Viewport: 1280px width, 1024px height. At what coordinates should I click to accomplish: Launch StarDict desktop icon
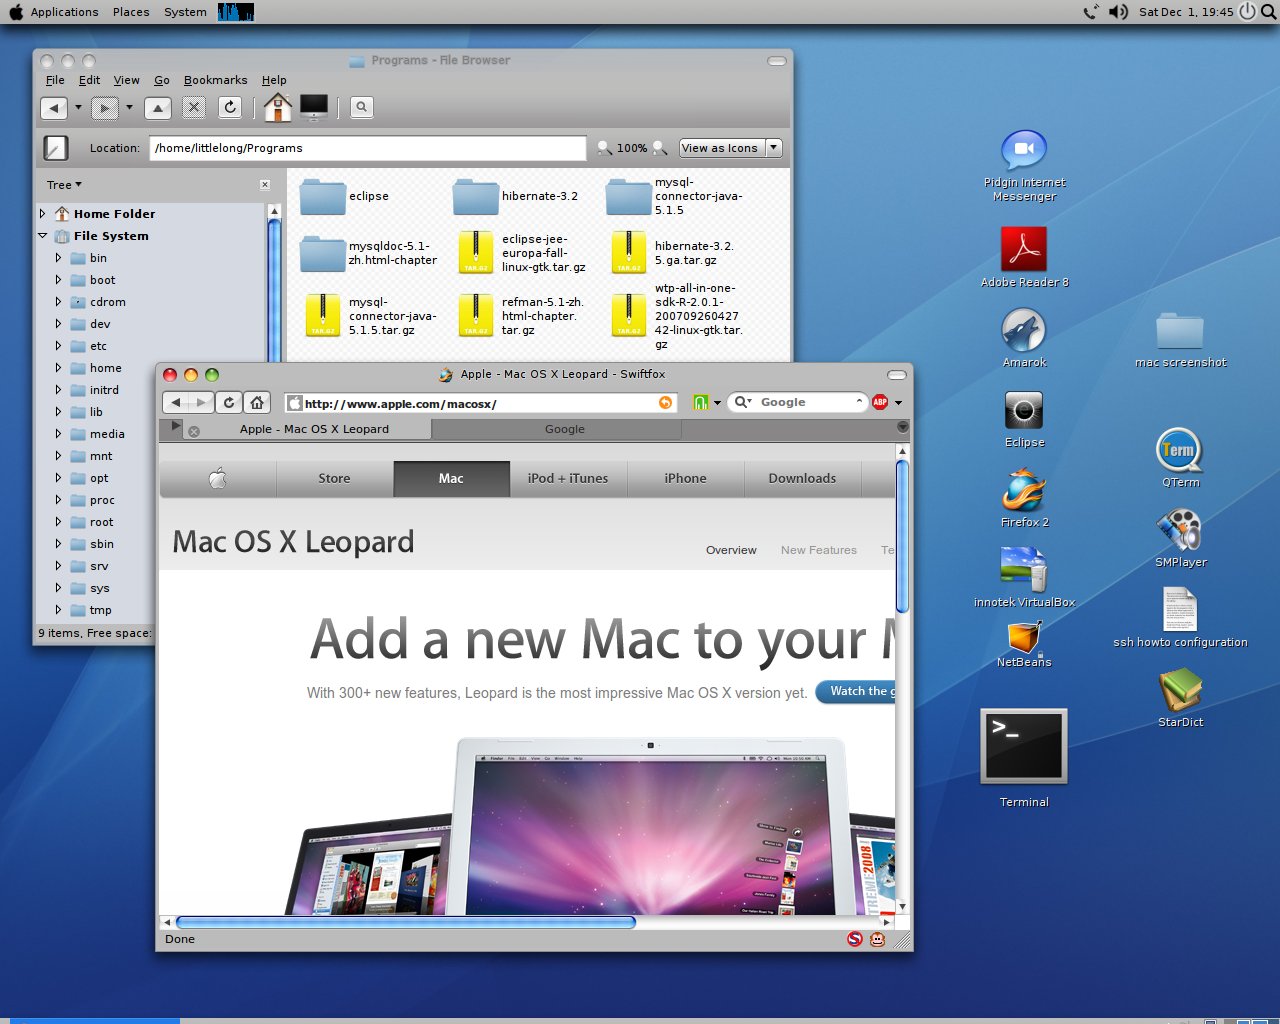pyautogui.click(x=1180, y=690)
